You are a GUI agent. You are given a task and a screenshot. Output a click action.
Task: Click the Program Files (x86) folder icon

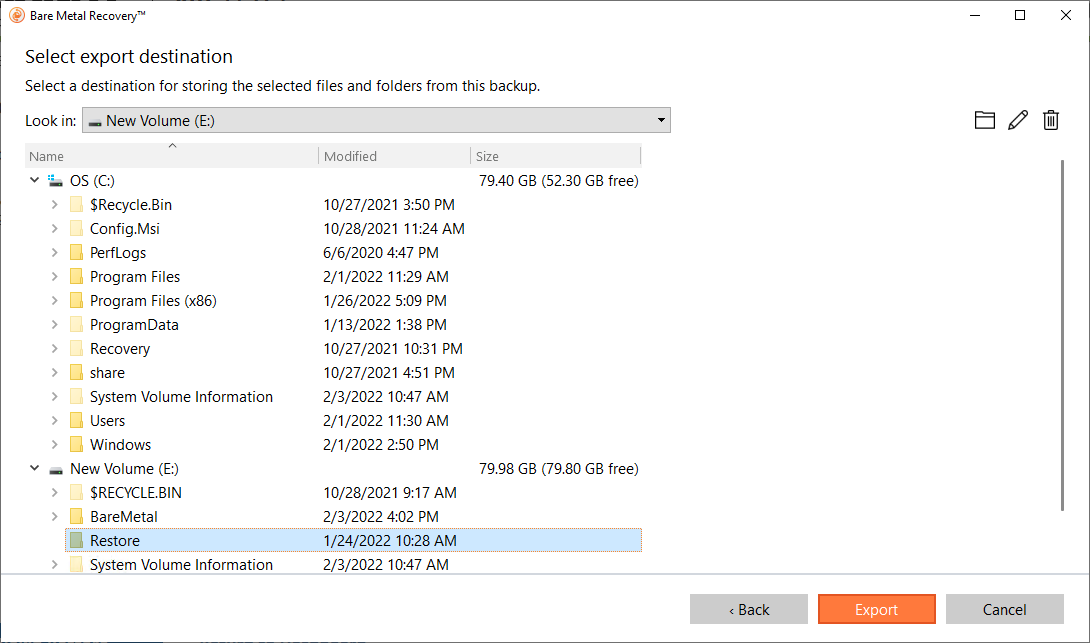coord(76,301)
